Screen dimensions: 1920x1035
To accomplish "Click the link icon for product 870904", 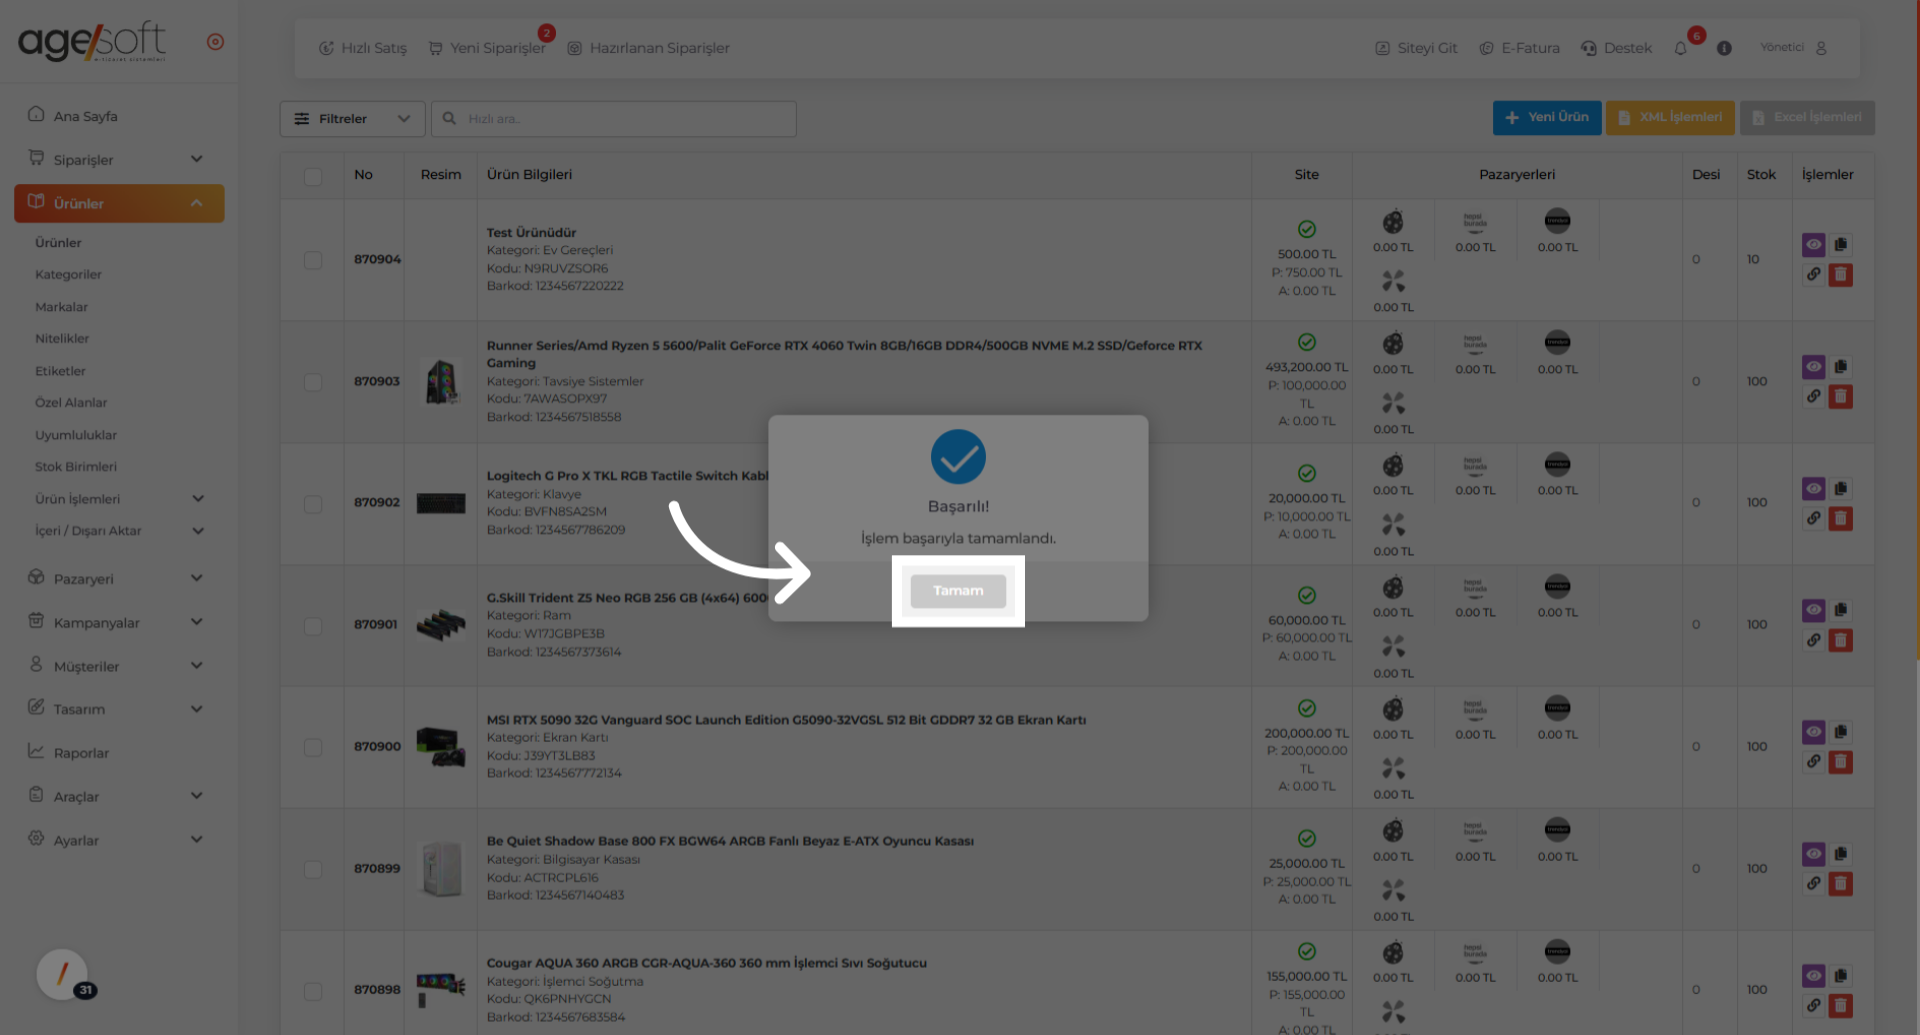I will point(1813,274).
